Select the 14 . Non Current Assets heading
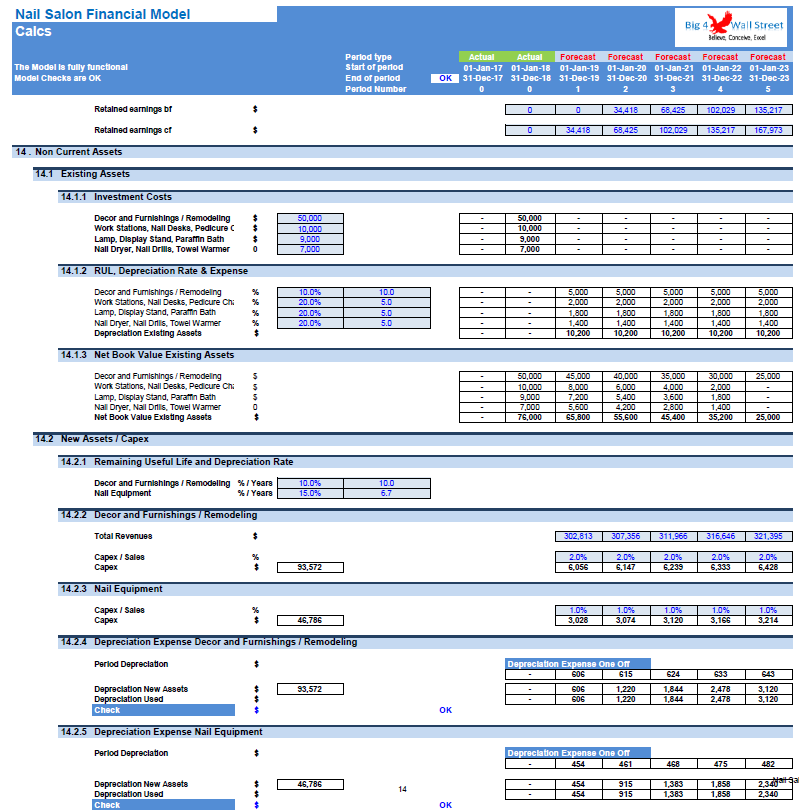 402,152
